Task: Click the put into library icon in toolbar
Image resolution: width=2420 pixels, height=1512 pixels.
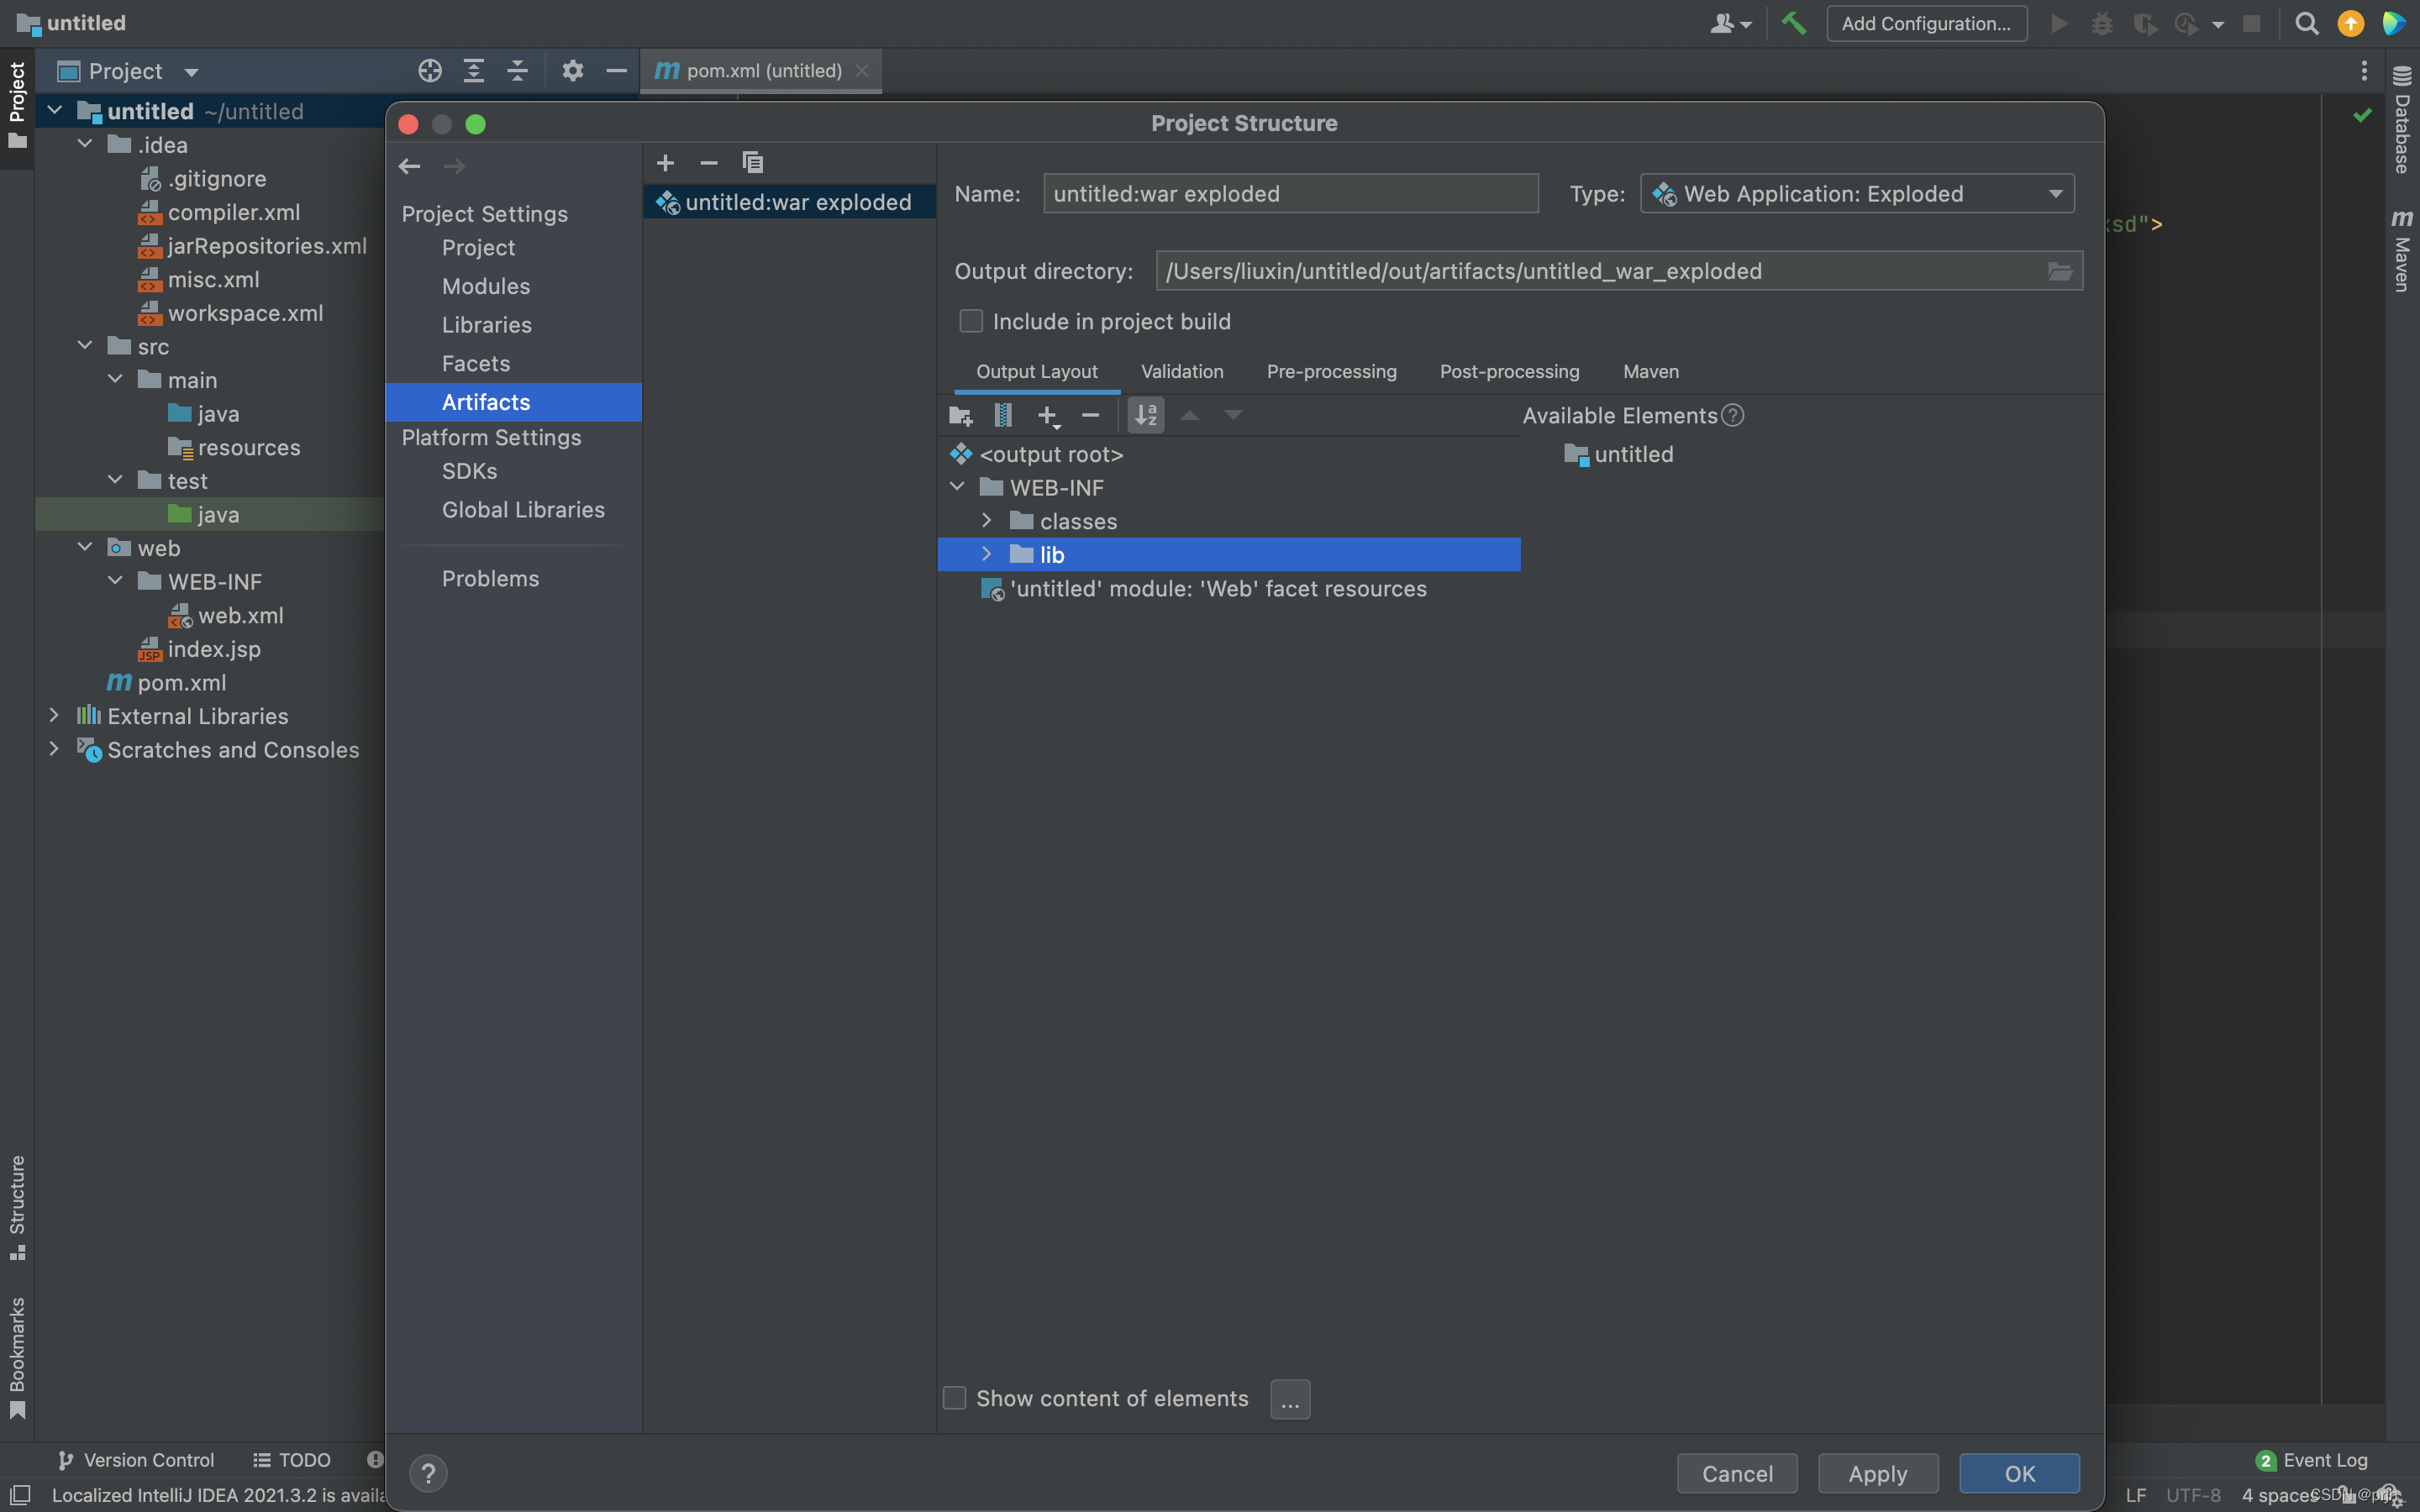Action: coord(1003,415)
